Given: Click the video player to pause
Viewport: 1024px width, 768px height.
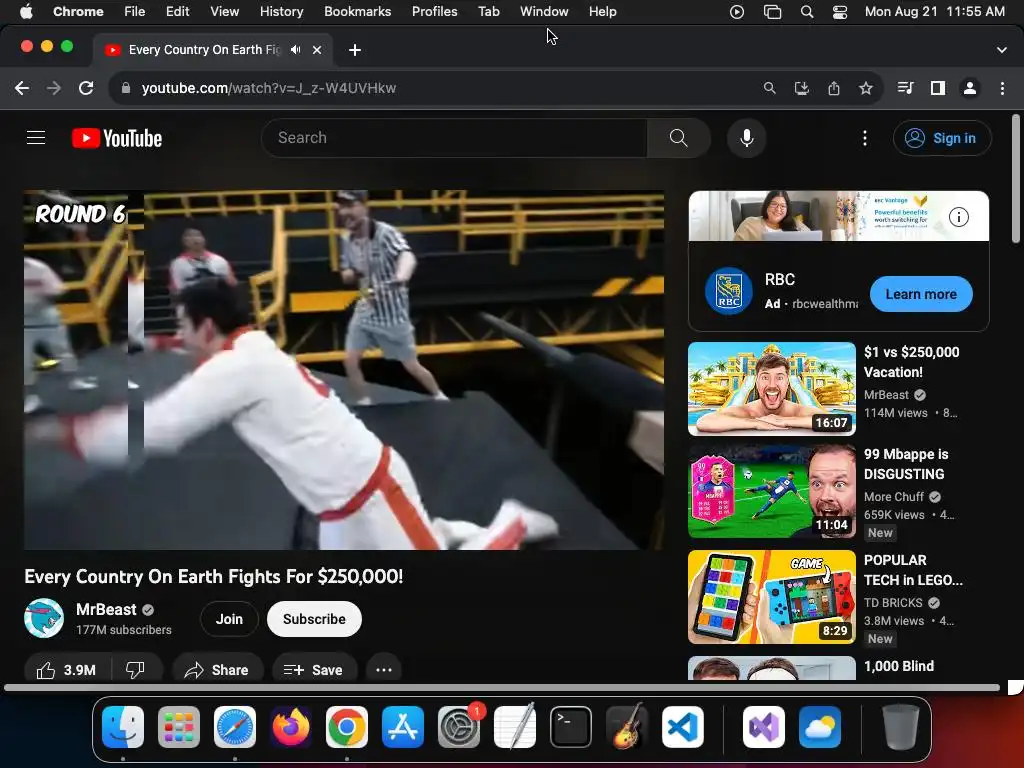Looking at the screenshot, I should (344, 370).
